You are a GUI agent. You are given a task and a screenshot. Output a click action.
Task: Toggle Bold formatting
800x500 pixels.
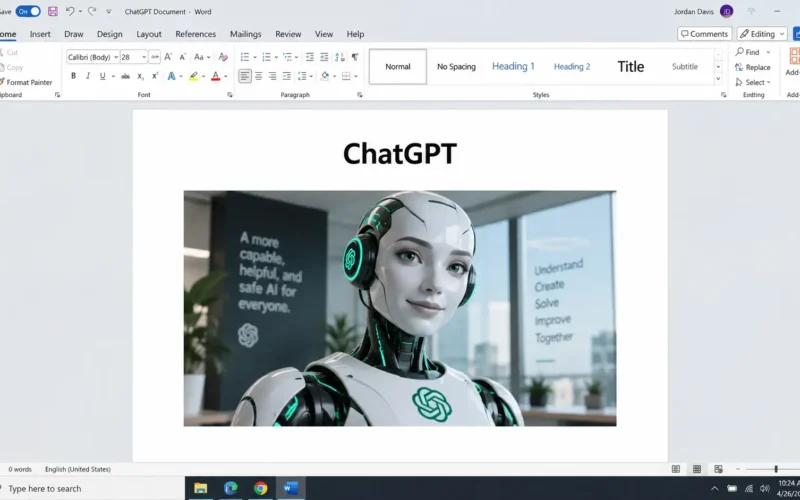[x=73, y=76]
